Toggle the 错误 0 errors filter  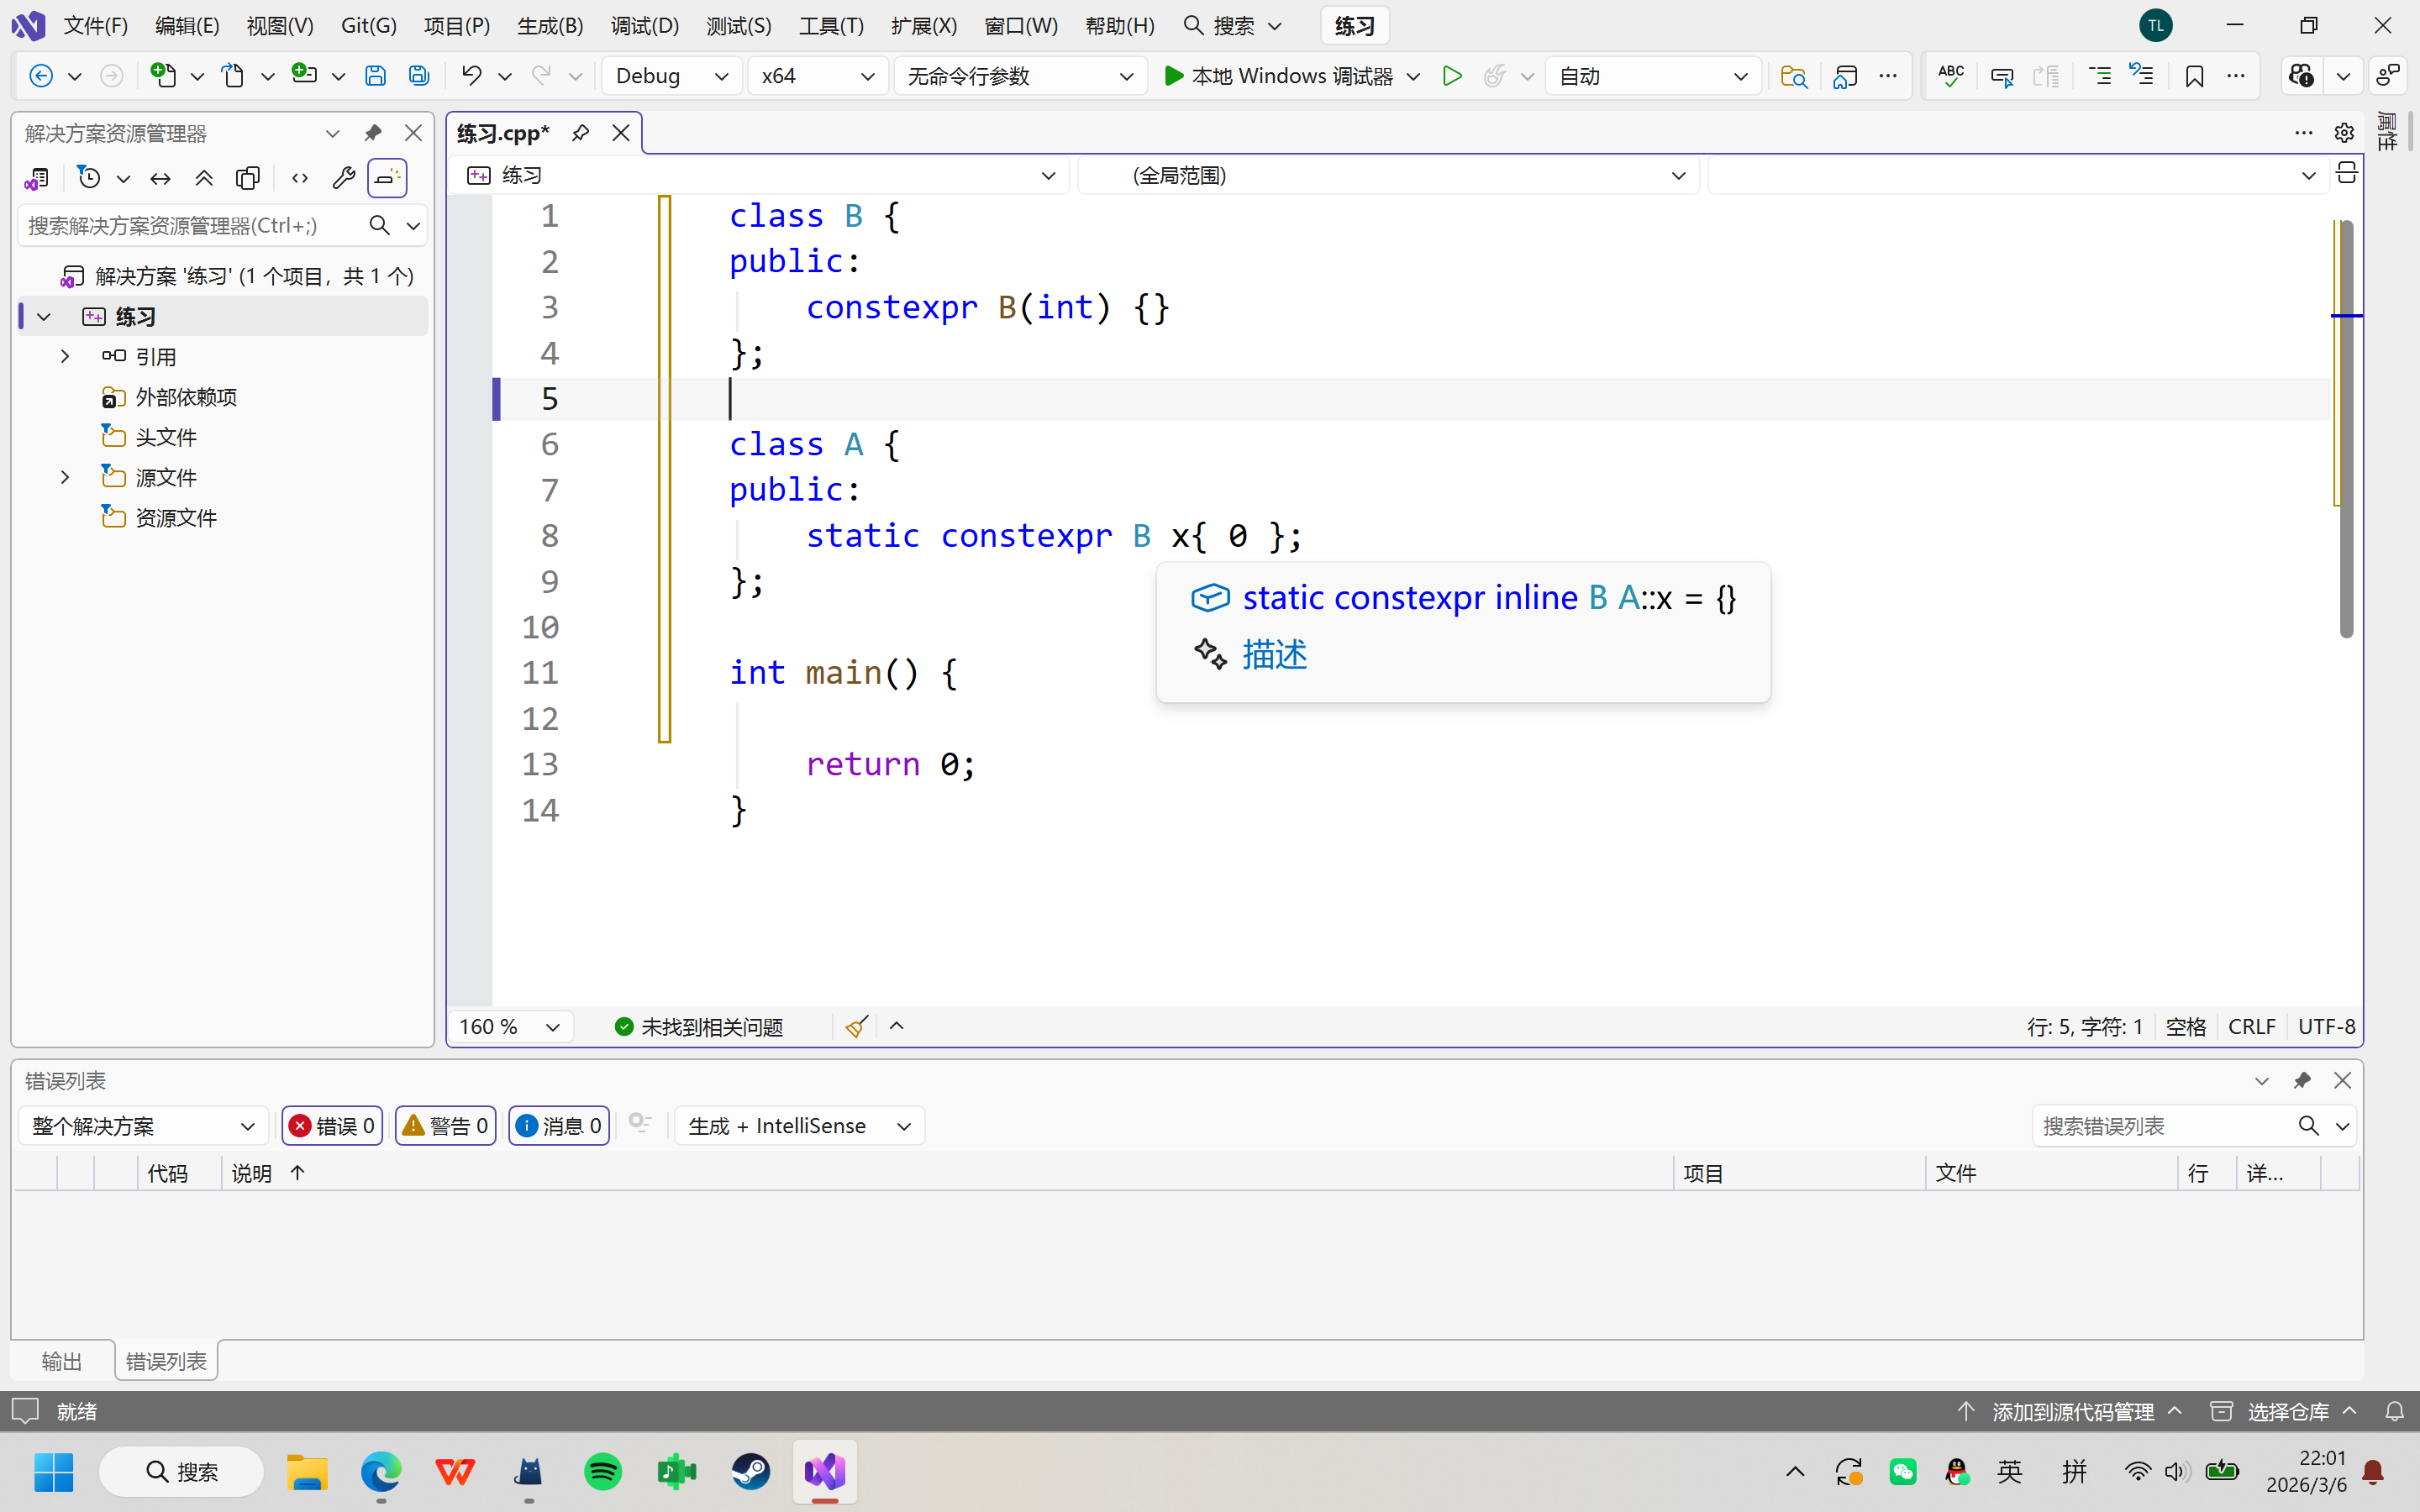click(333, 1126)
